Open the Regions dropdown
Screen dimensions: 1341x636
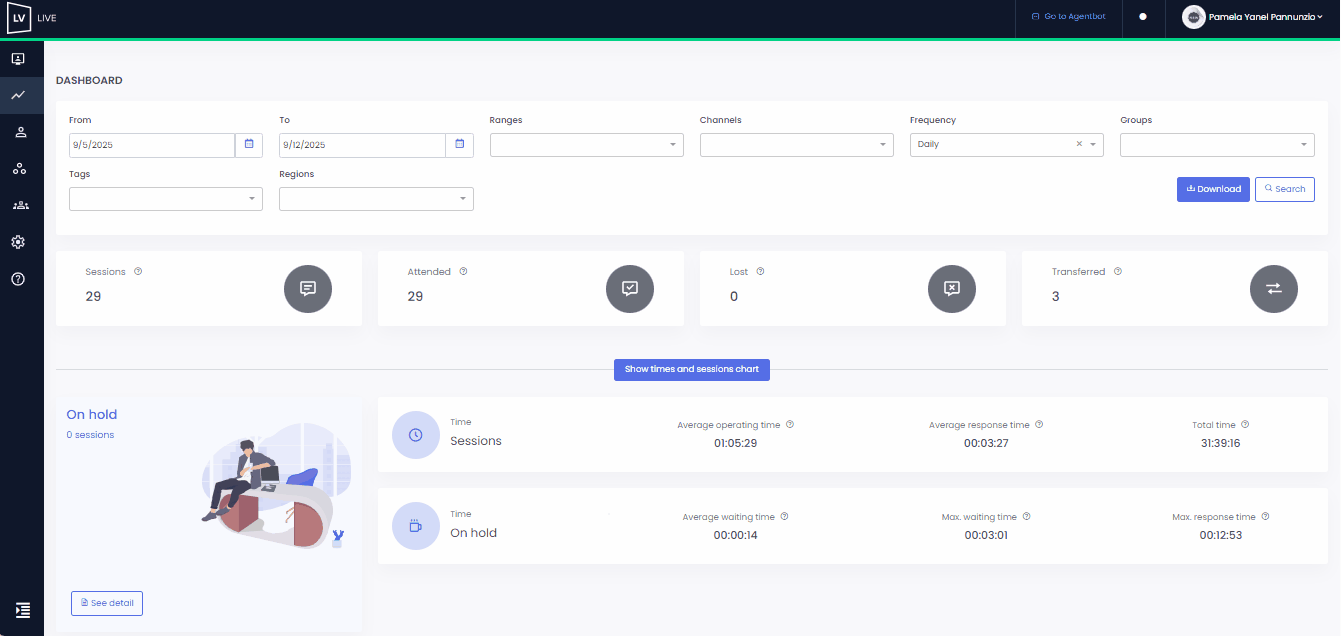[x=376, y=199]
